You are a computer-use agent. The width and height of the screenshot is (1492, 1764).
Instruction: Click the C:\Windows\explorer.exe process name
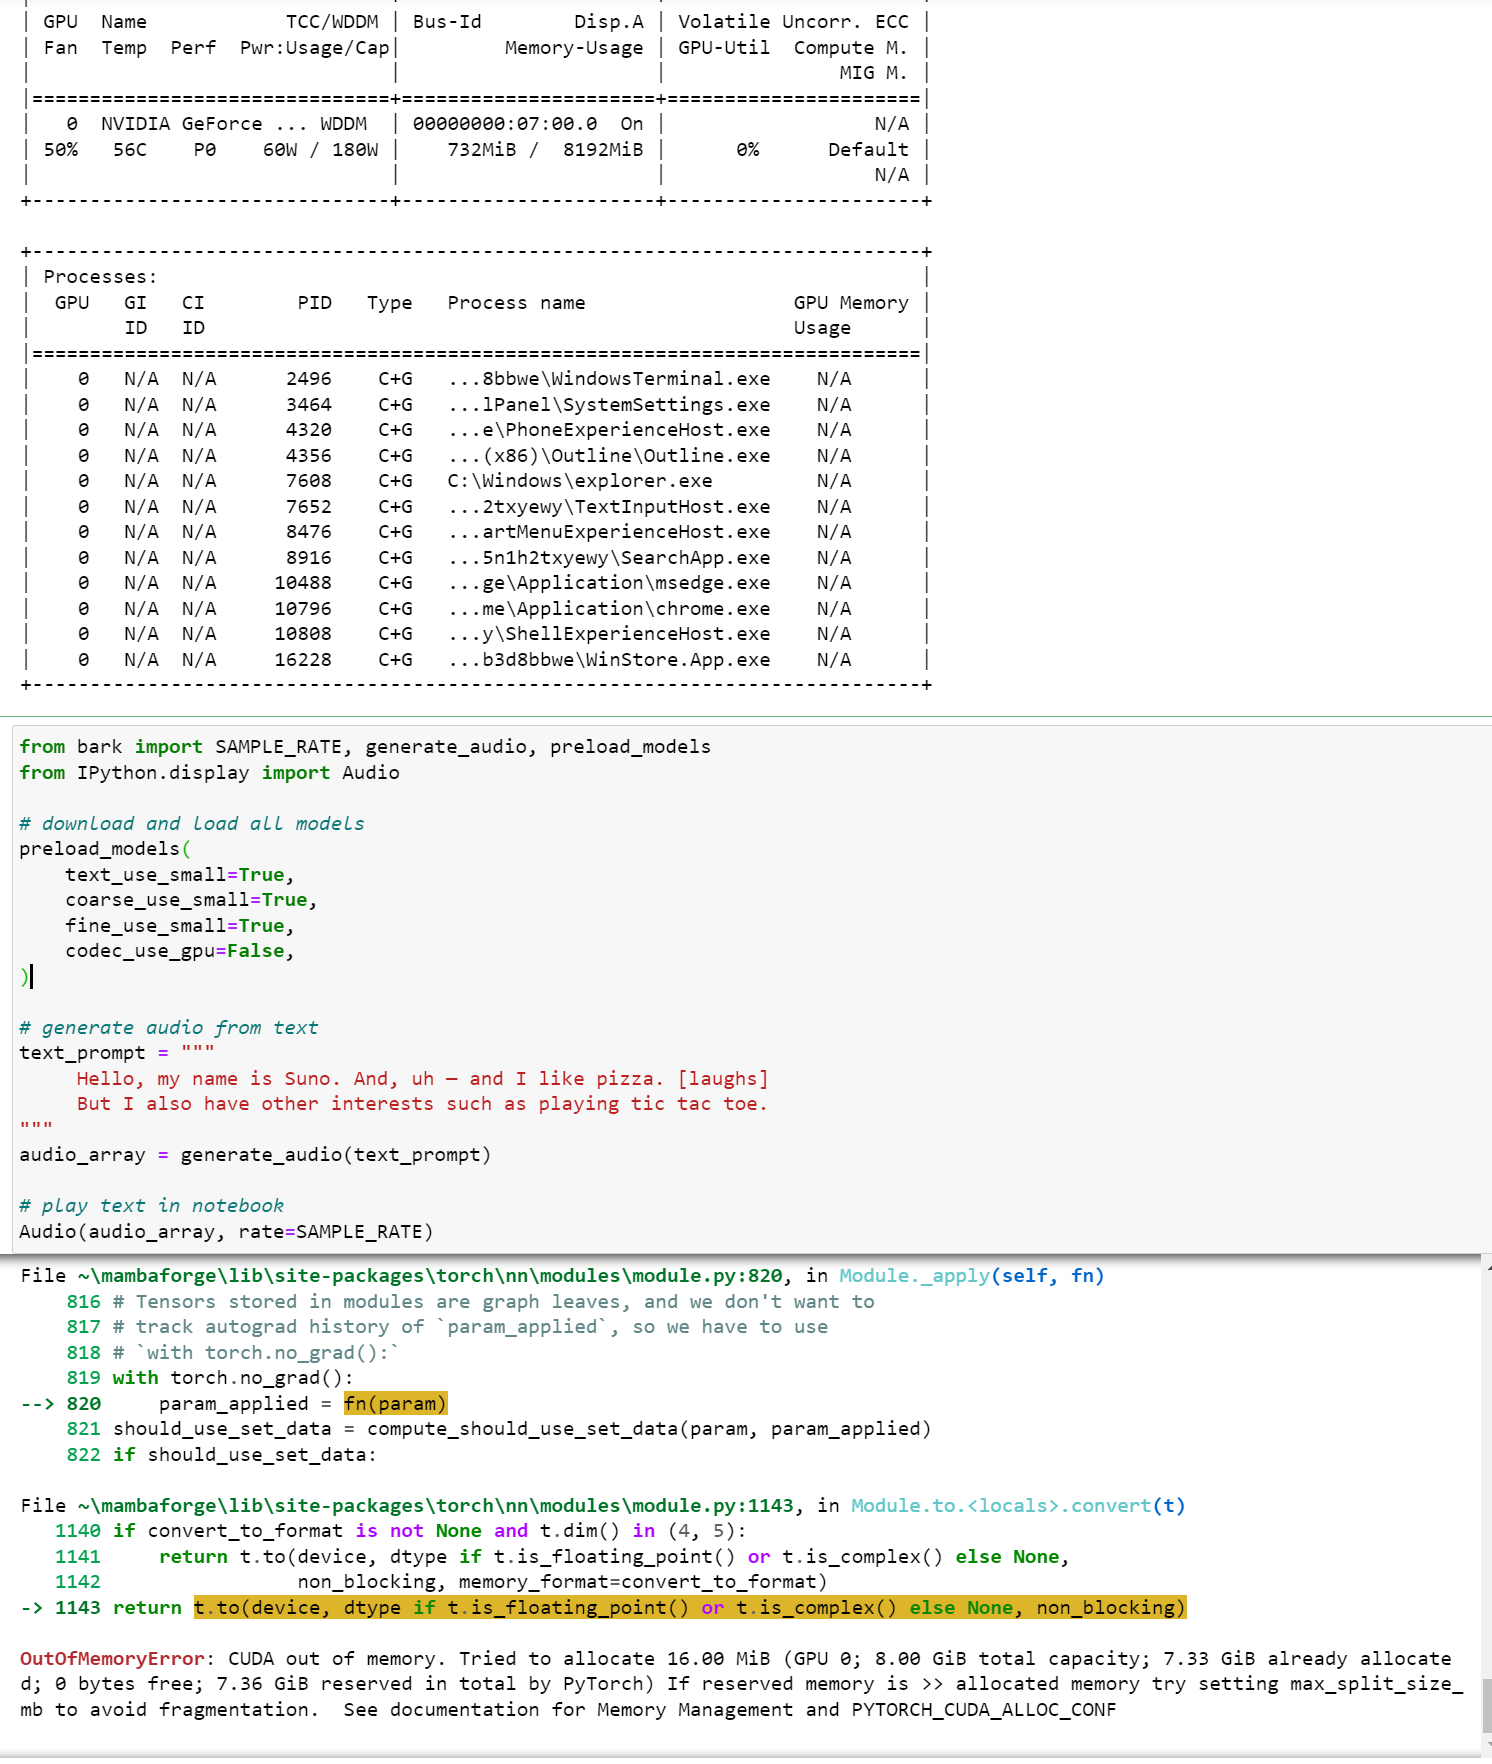[580, 481]
